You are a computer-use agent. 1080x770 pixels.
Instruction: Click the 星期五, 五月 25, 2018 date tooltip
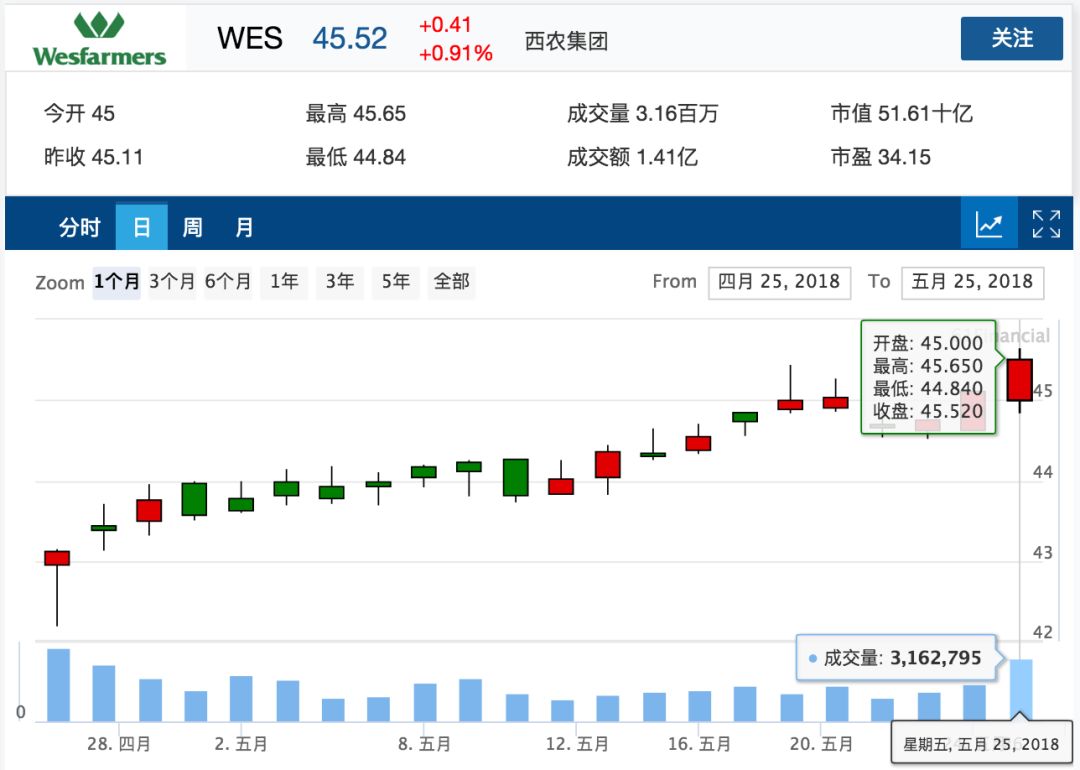coord(981,744)
